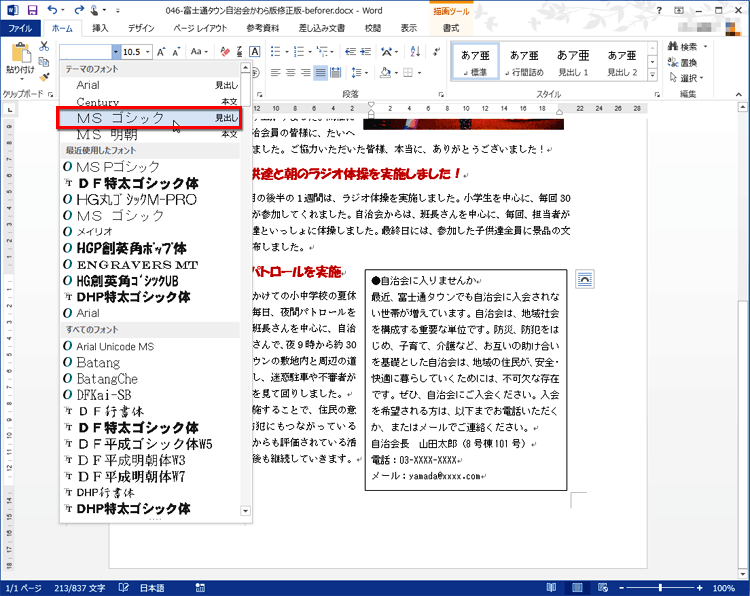Align text to the right
The image size is (750, 596).
click(x=306, y=73)
